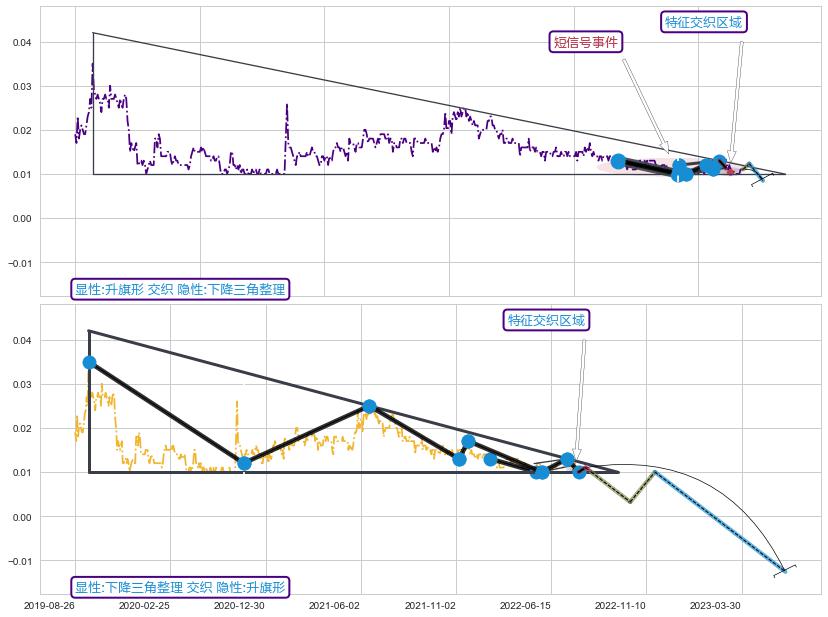Click the 显性:升旗形 交织 隐性:下降三角整理 label
Screen dimensions: 828x617
[x=181, y=289]
